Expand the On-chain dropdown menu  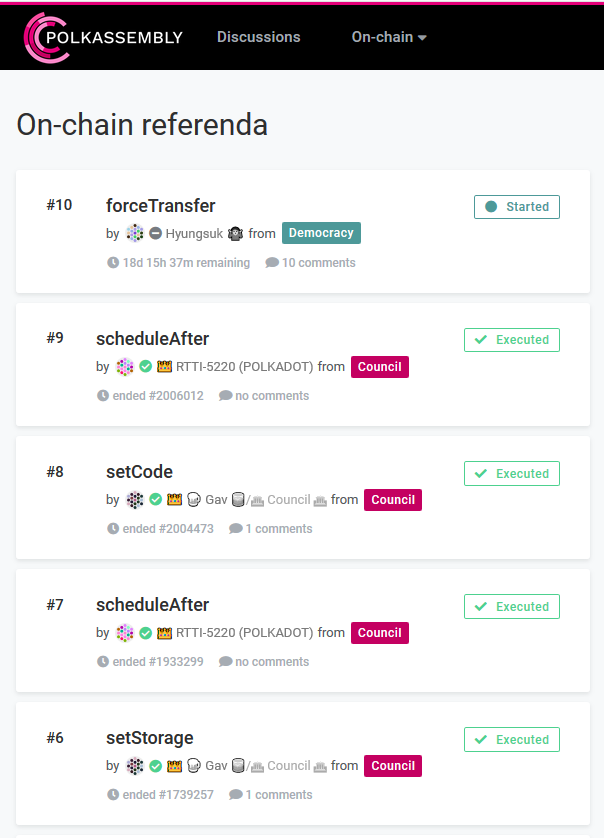click(x=389, y=37)
